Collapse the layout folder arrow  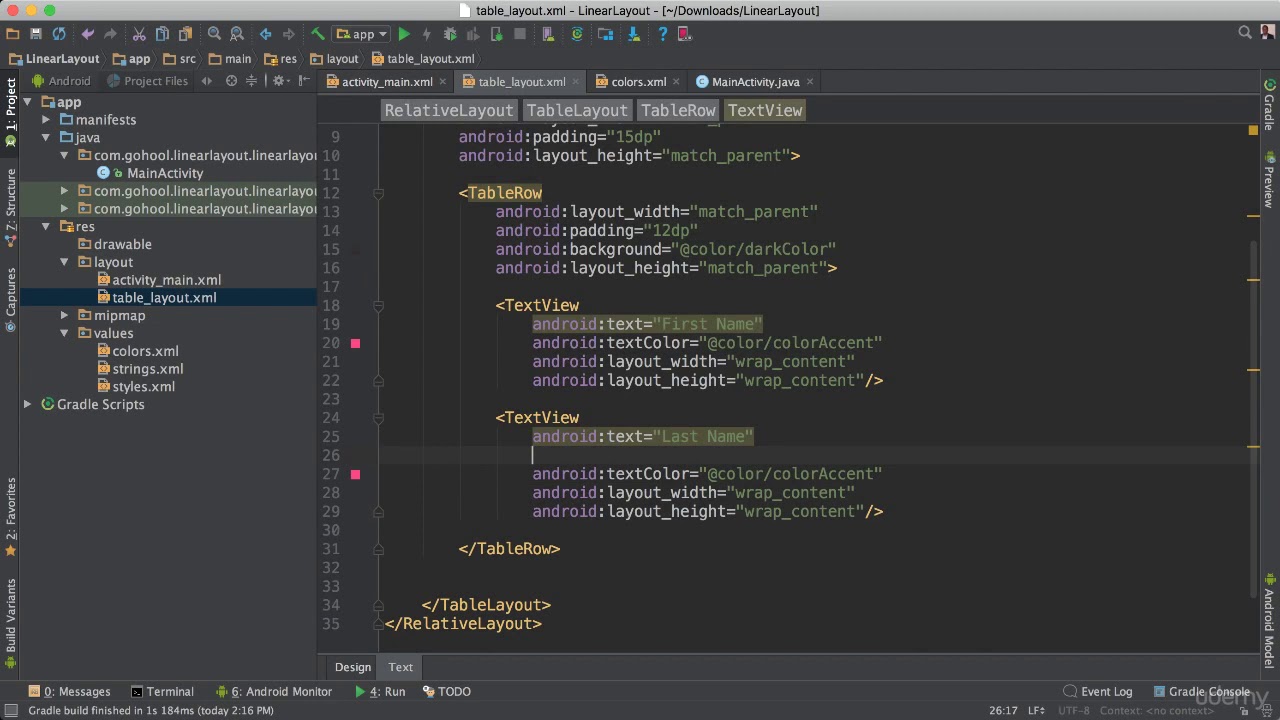[64, 262]
